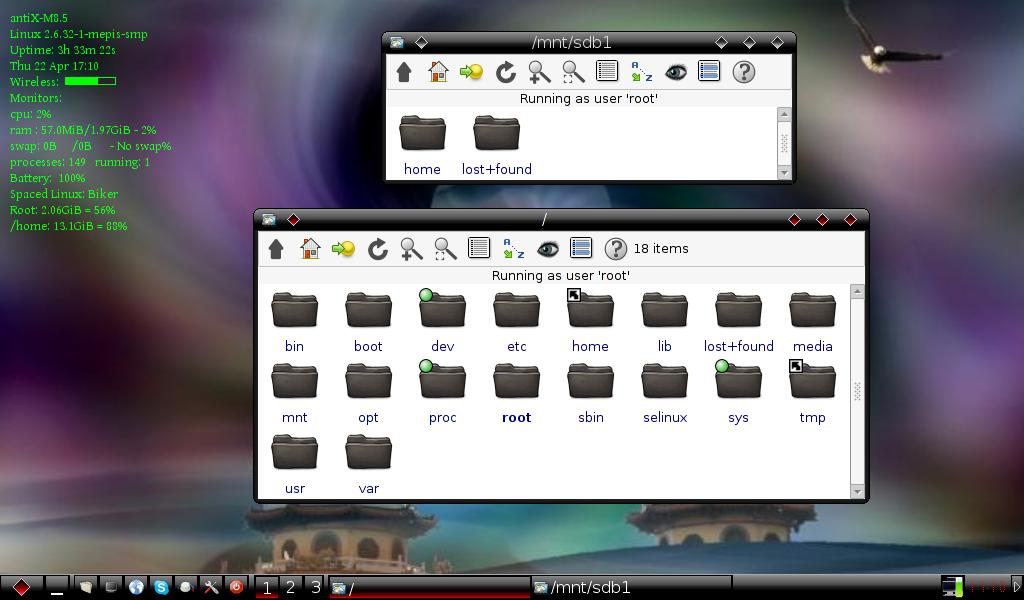
Task: Select the selinux folder
Action: pyautogui.click(x=664, y=392)
